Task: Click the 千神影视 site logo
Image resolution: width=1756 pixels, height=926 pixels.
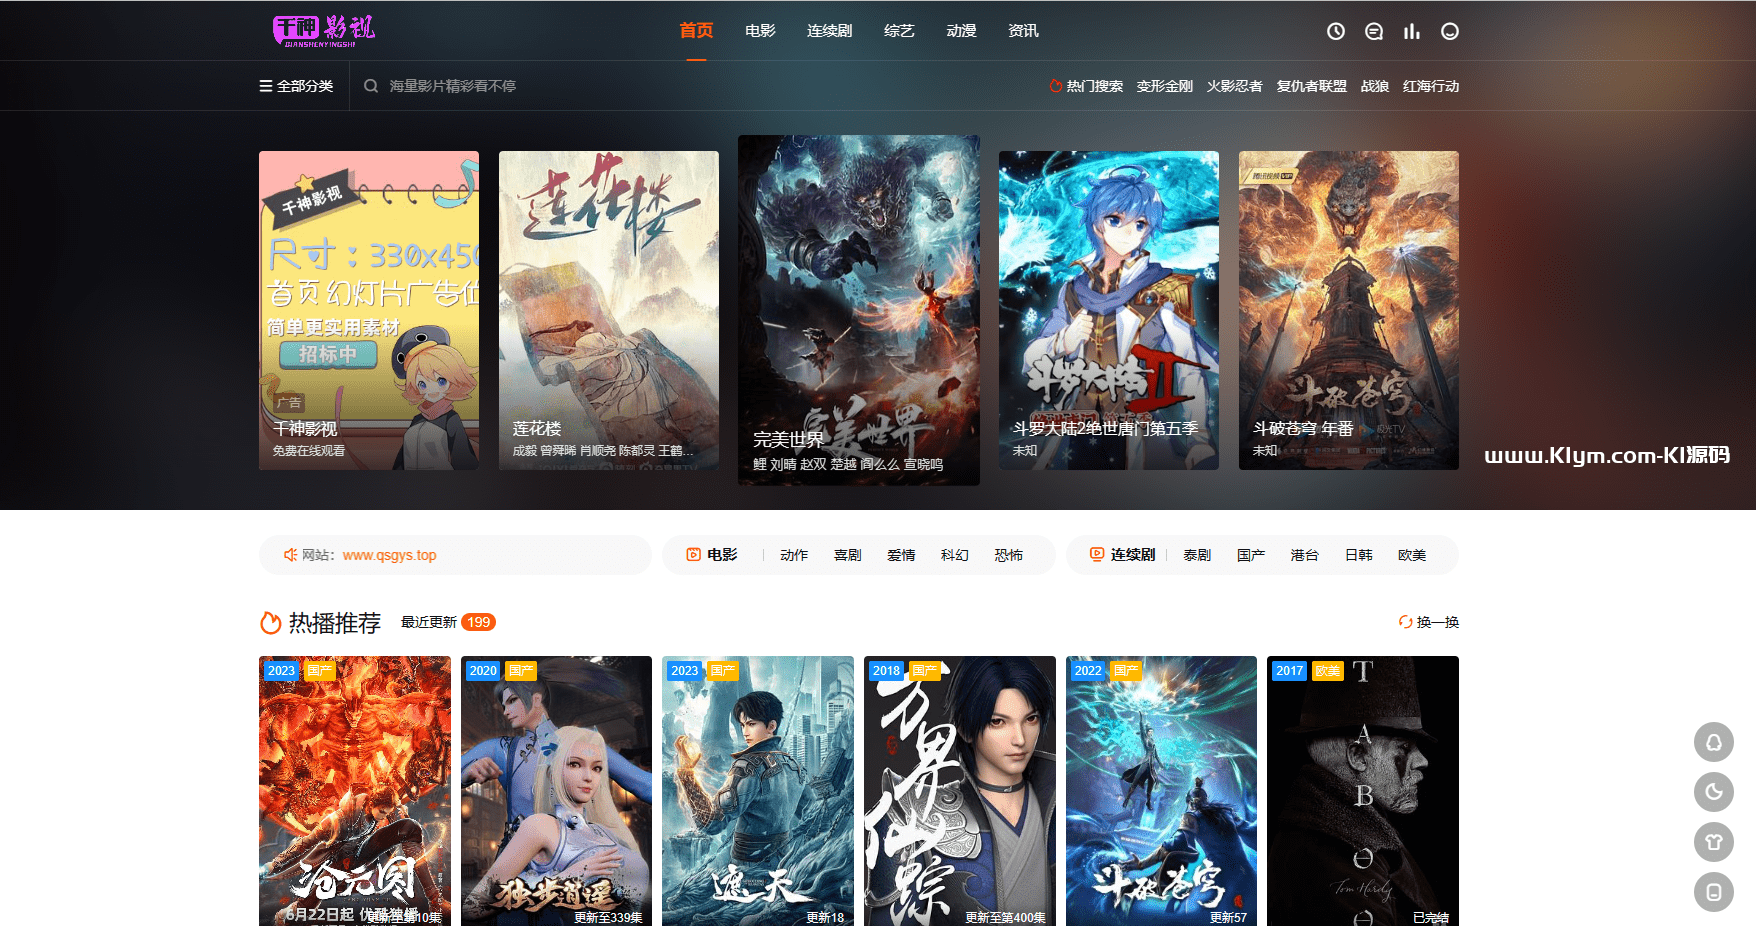Action: point(324,30)
